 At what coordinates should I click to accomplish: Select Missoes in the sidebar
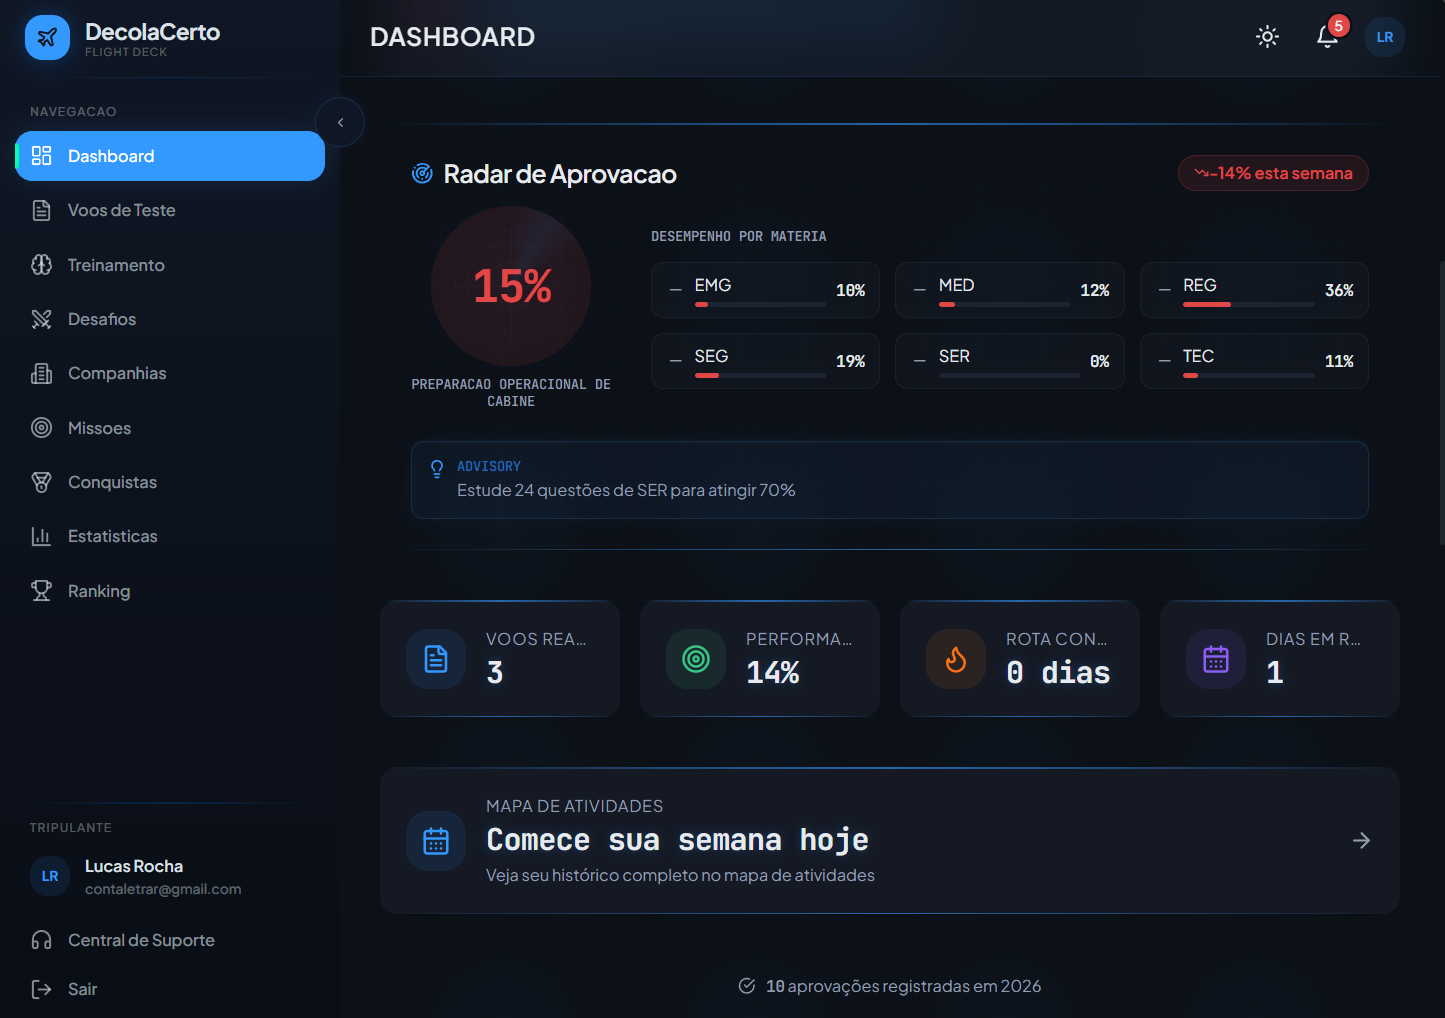[x=170, y=428]
